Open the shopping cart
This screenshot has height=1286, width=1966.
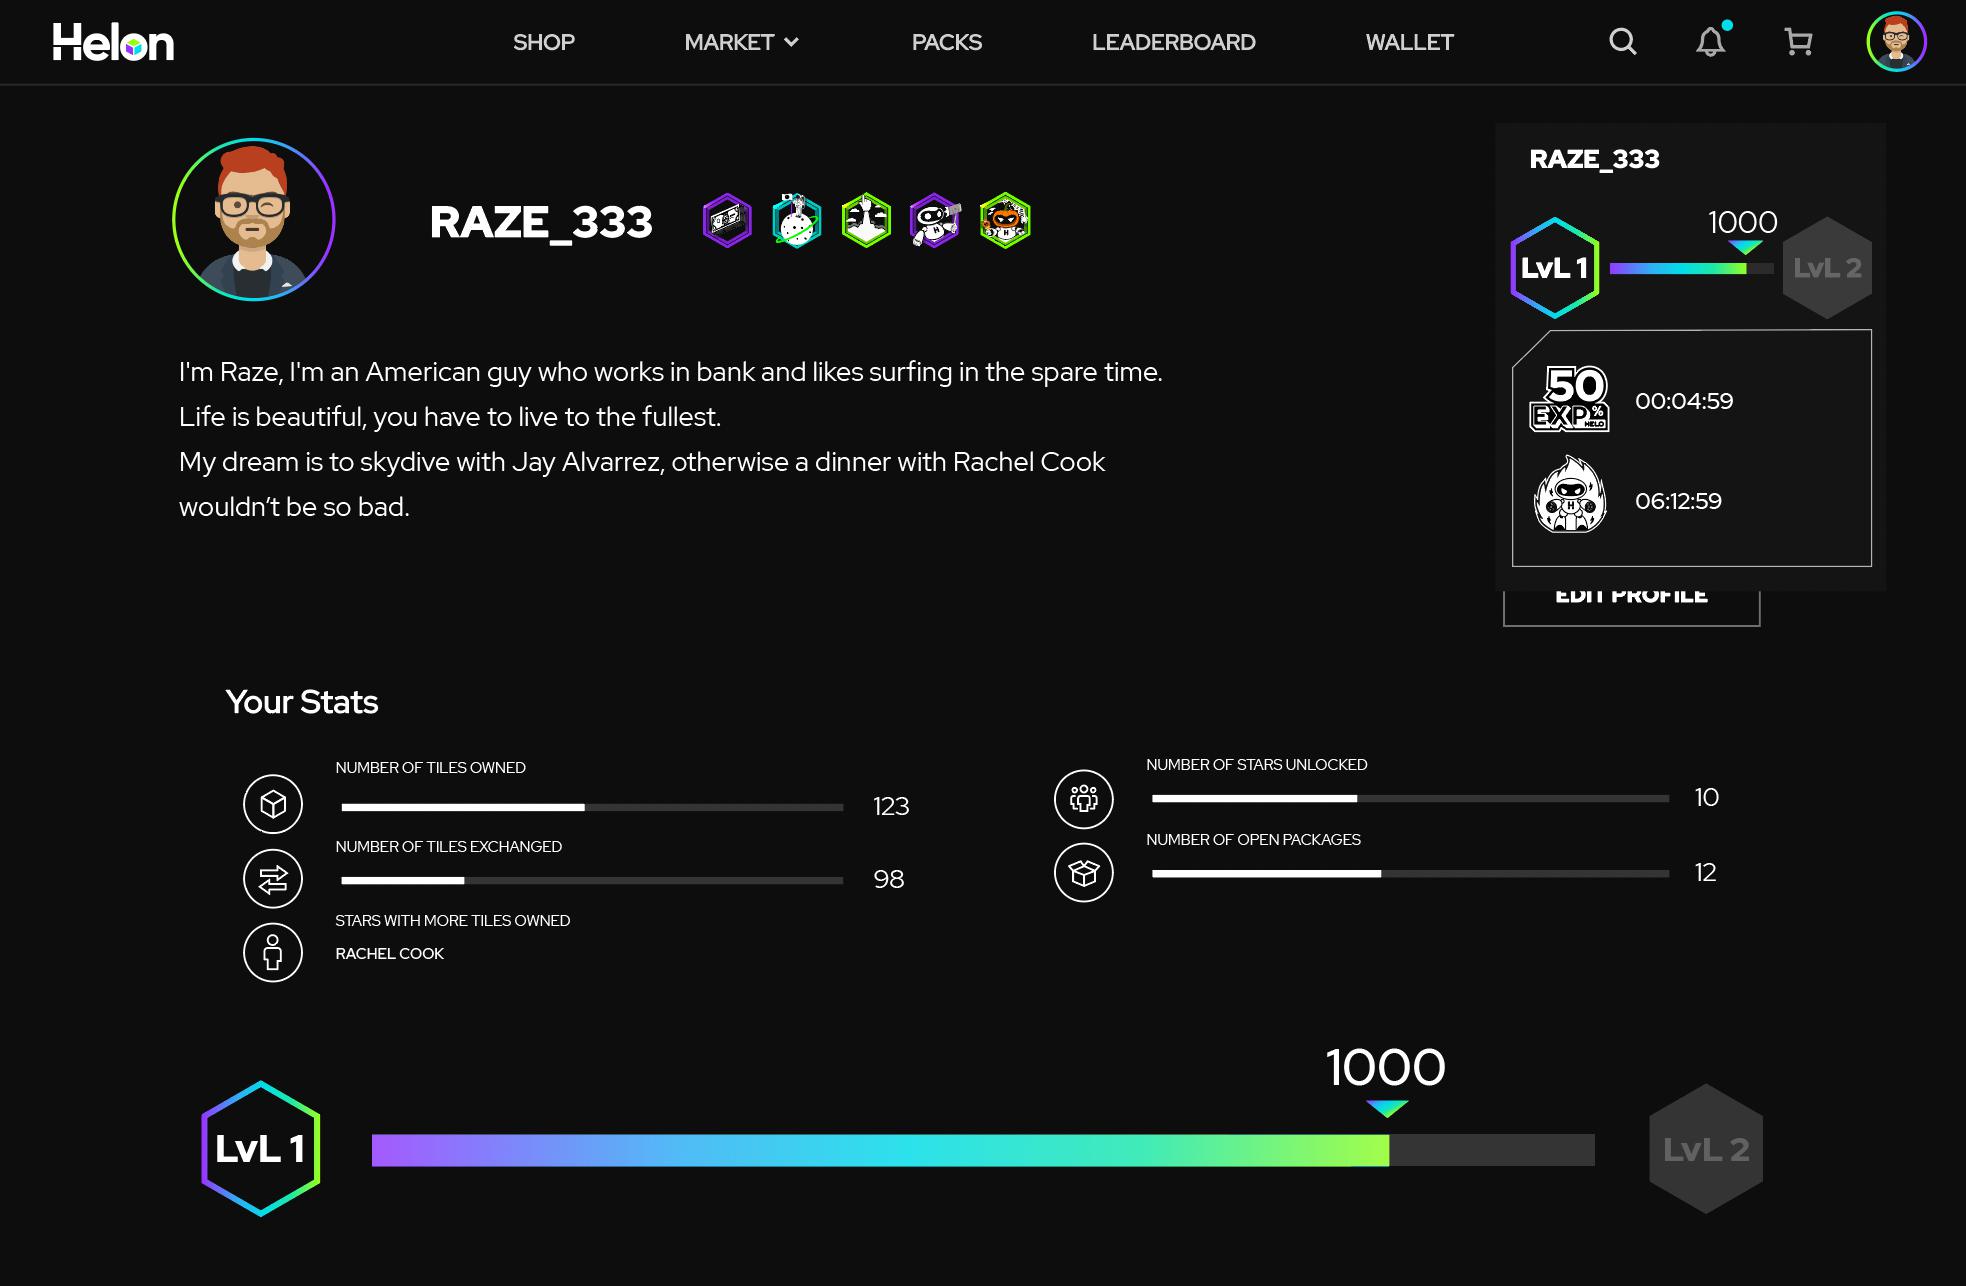[1798, 42]
